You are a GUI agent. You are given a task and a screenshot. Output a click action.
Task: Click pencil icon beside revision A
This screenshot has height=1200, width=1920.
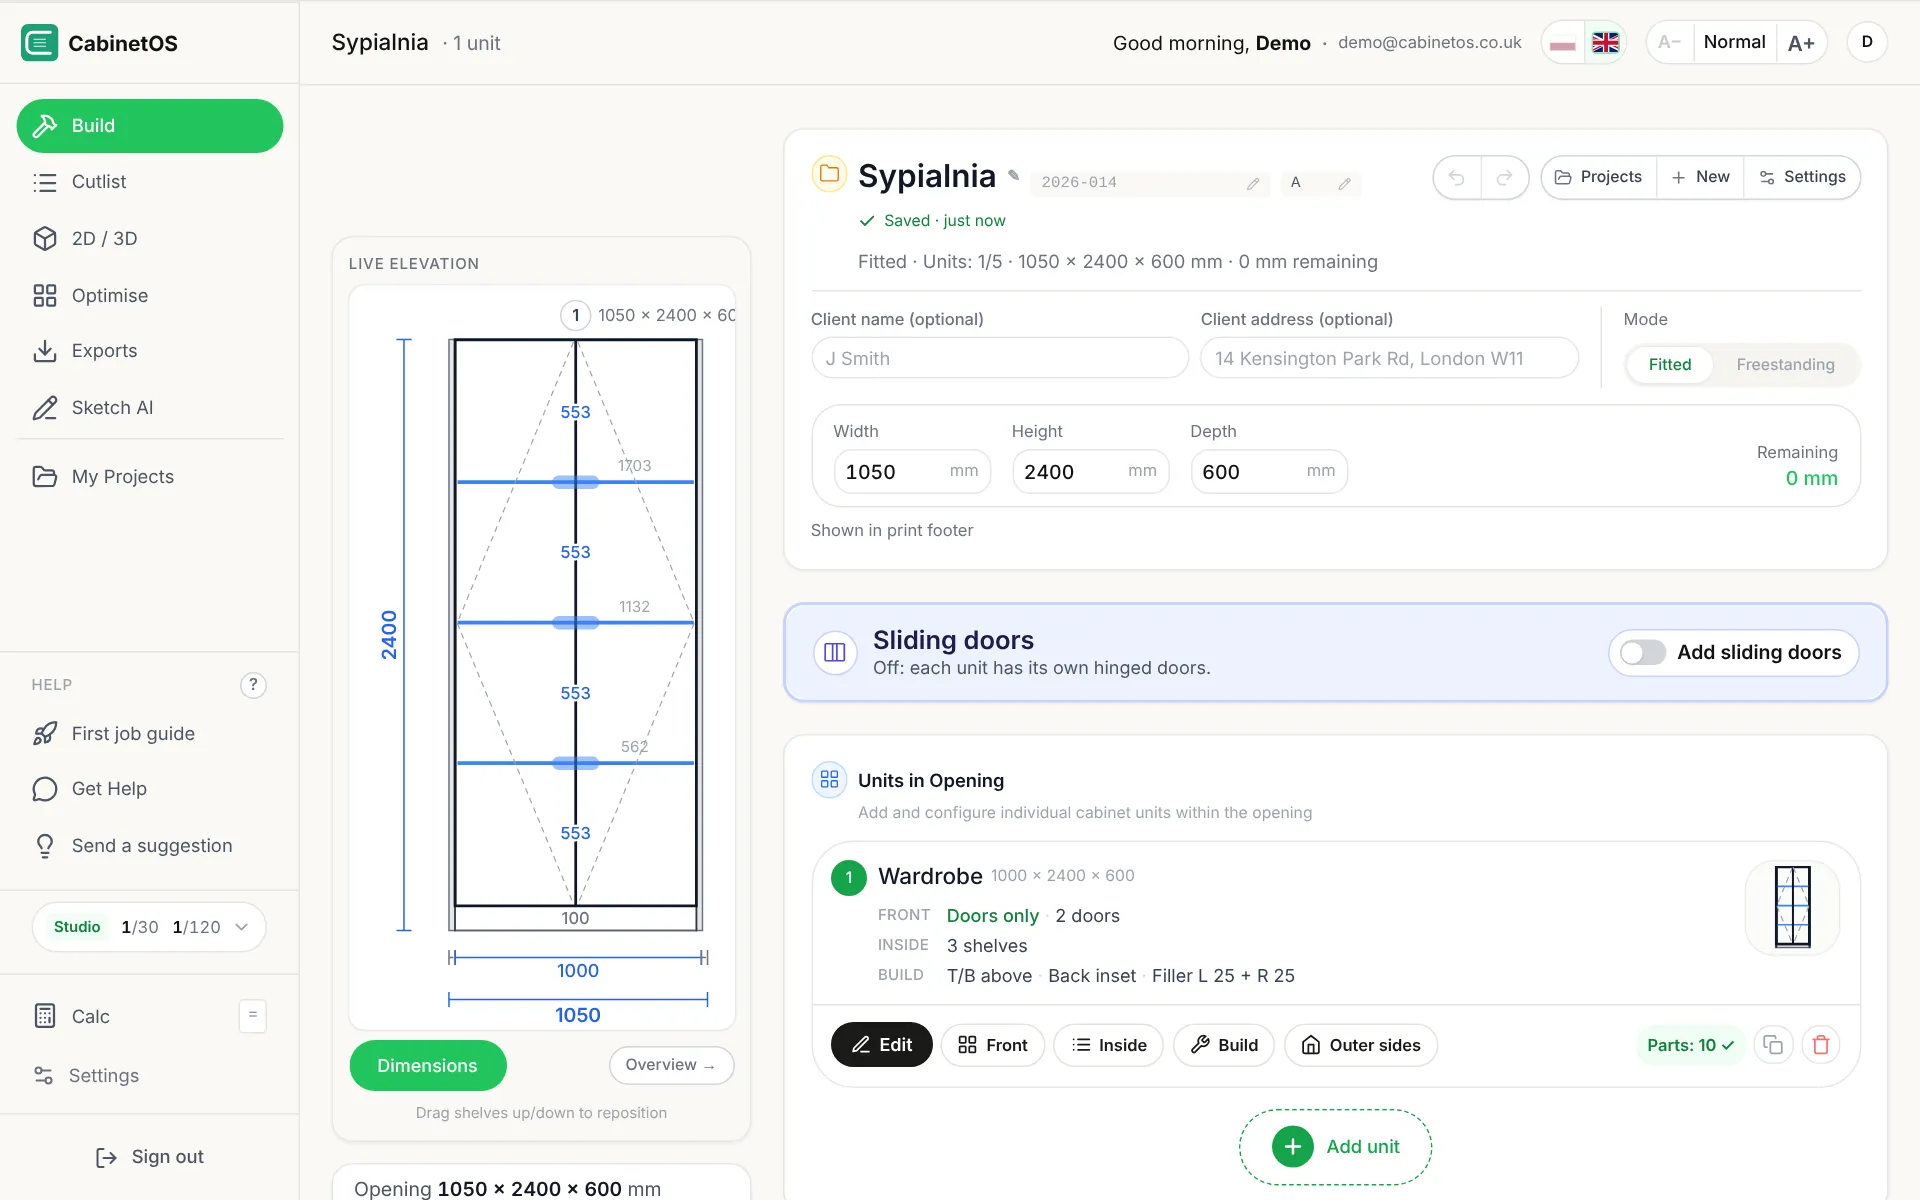tap(1345, 183)
